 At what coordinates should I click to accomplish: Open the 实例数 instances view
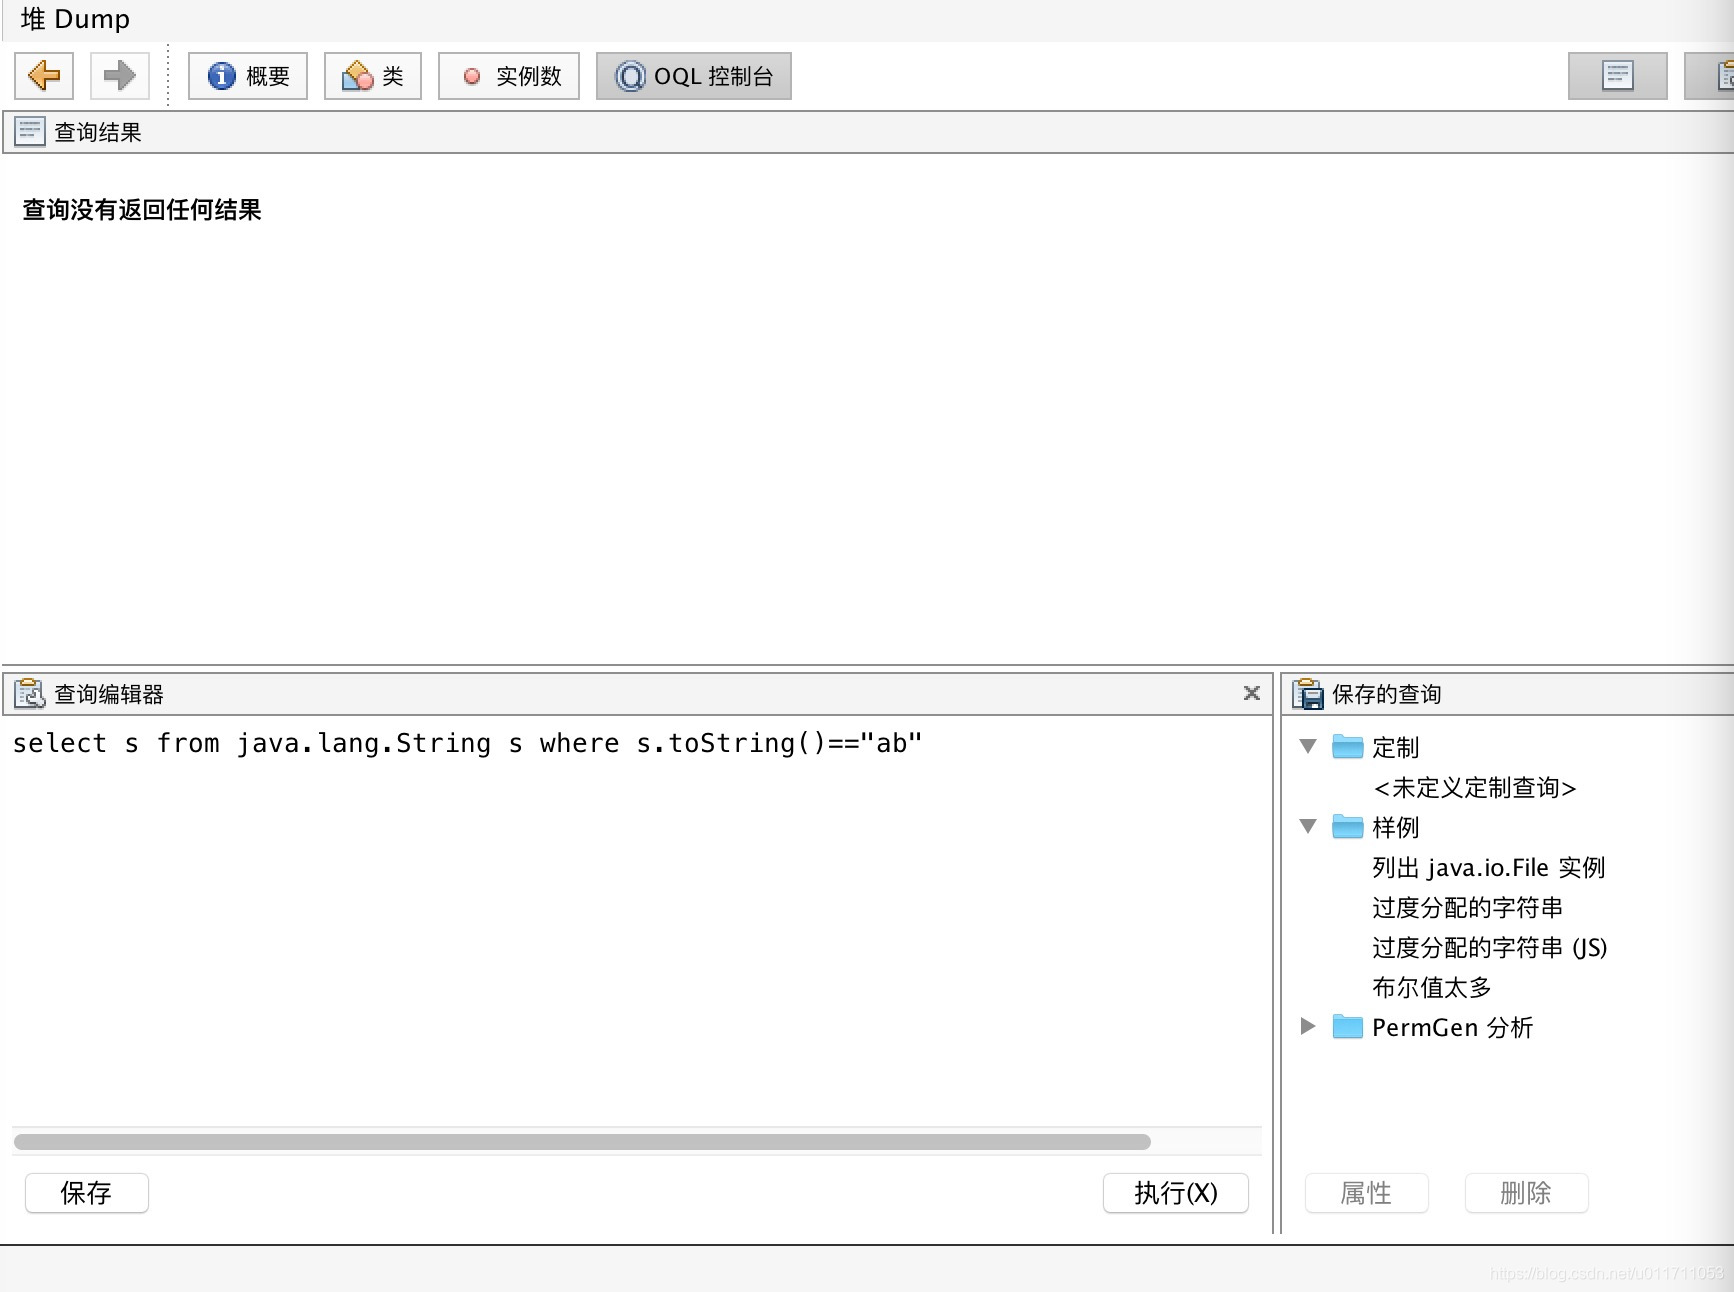click(x=509, y=76)
